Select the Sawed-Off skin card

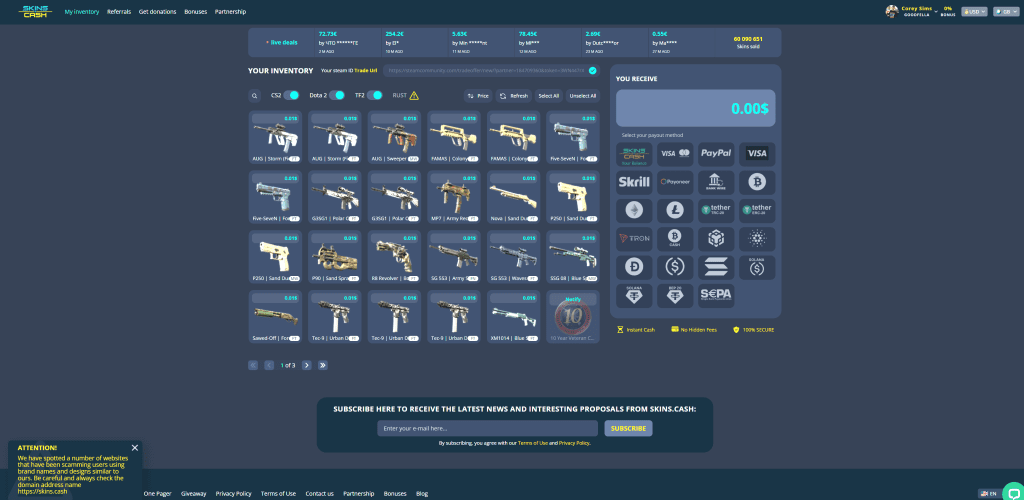275,317
